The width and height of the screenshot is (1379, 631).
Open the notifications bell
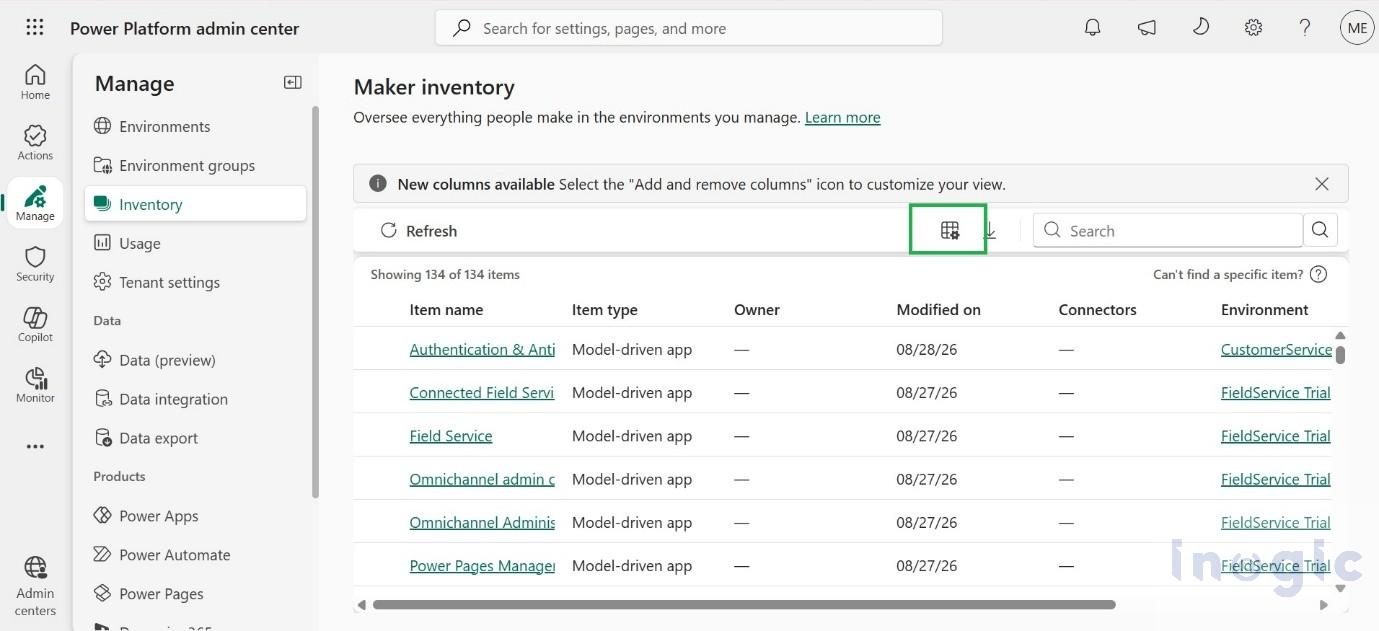pos(1093,28)
